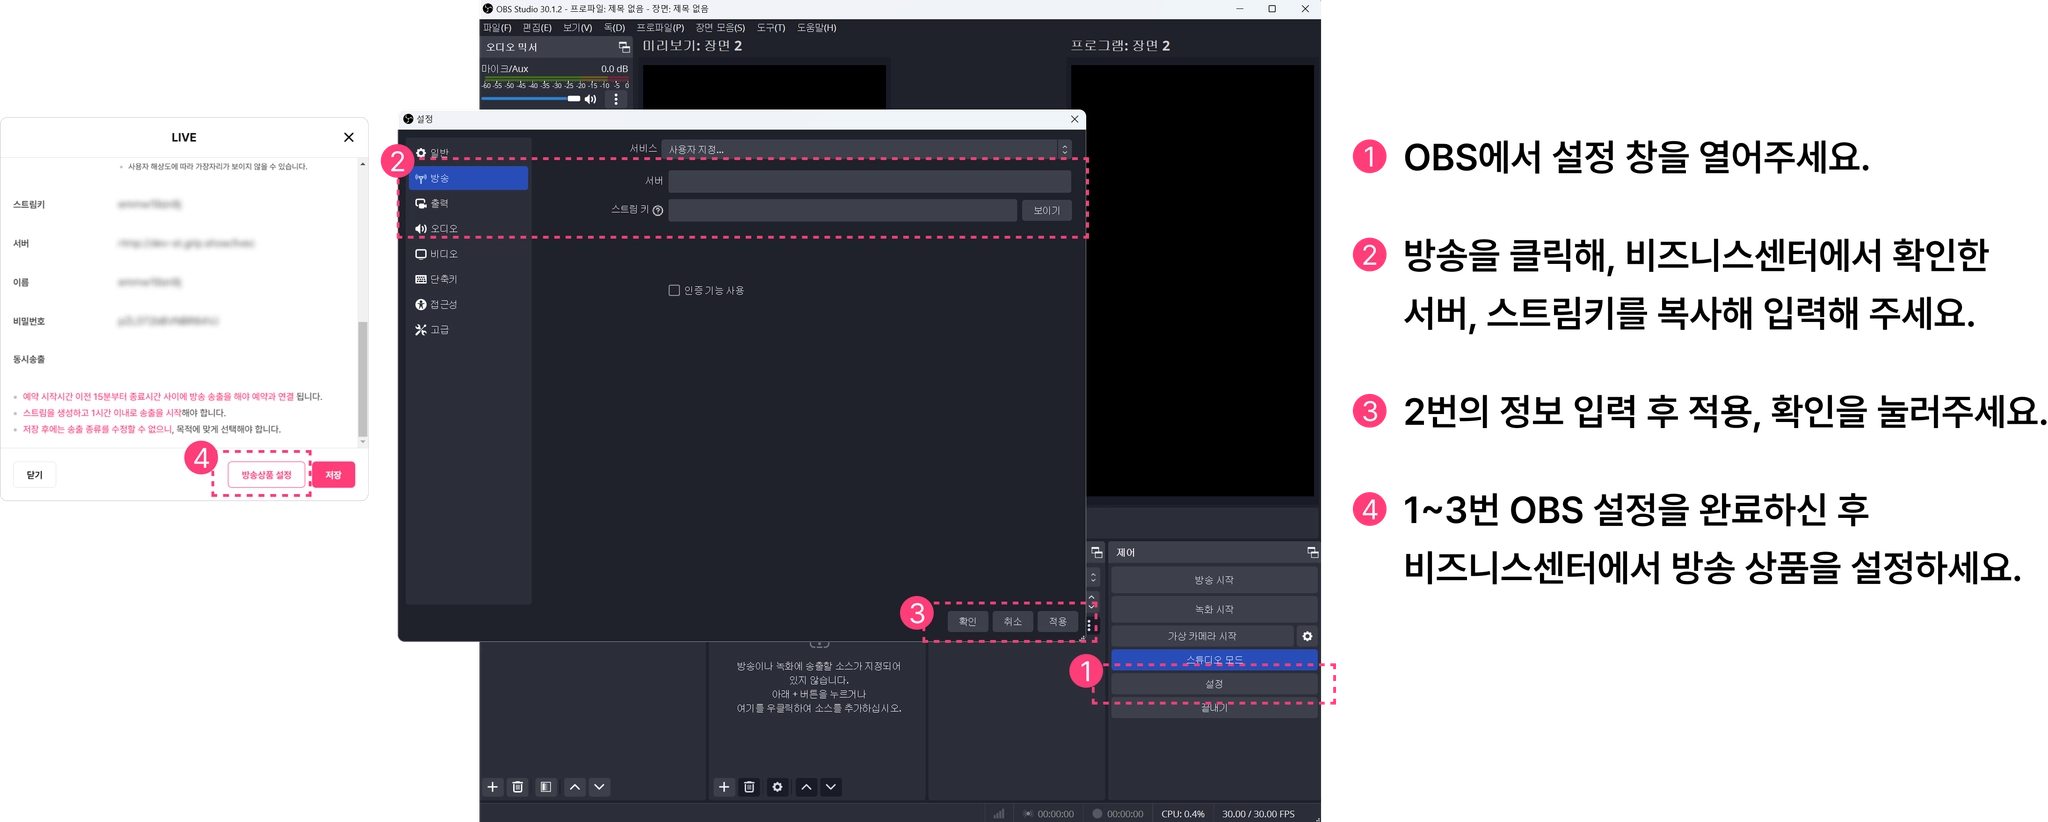
Task: Adjust the 마이크/Aux volume slider
Action: (531, 99)
